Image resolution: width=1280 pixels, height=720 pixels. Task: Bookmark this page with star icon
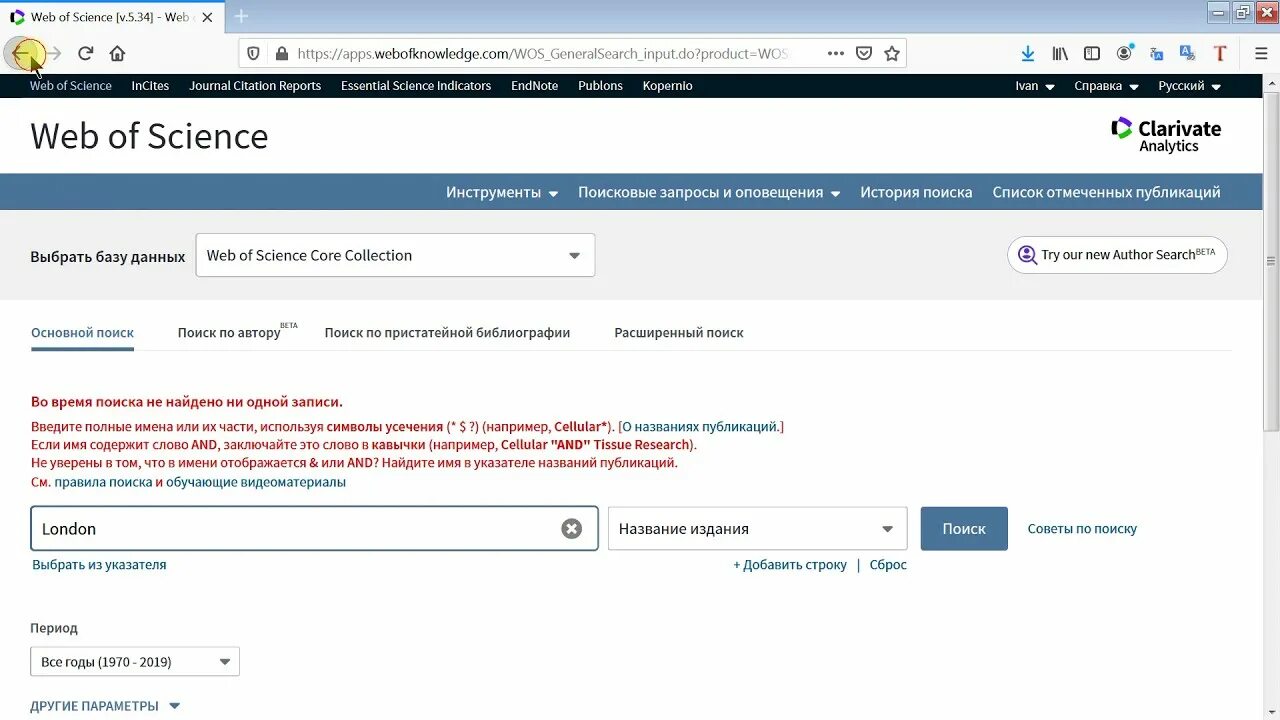(892, 54)
